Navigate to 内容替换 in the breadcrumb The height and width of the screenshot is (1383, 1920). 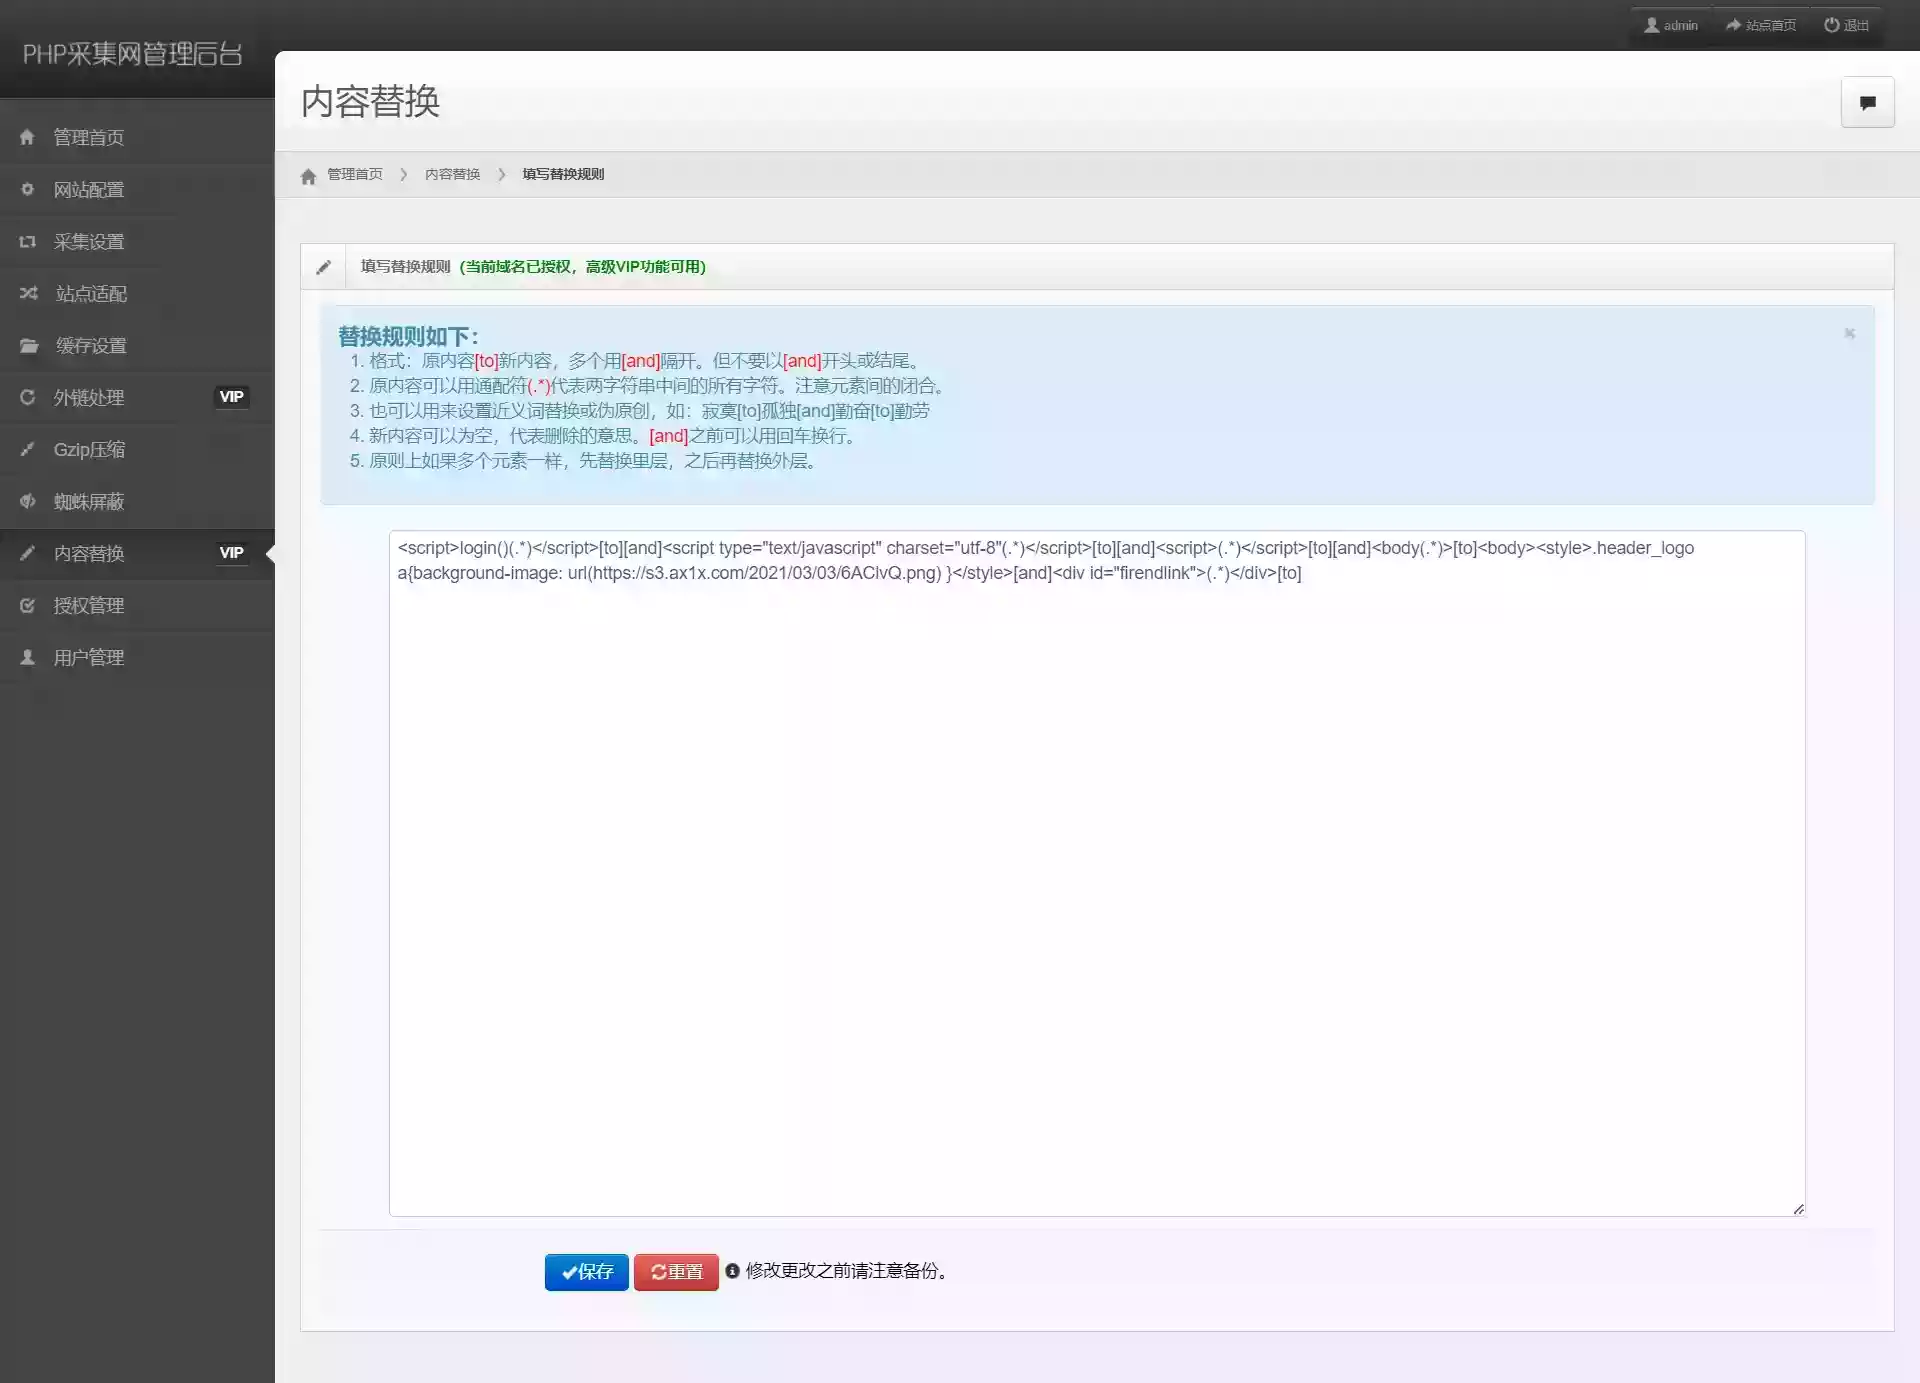(452, 173)
